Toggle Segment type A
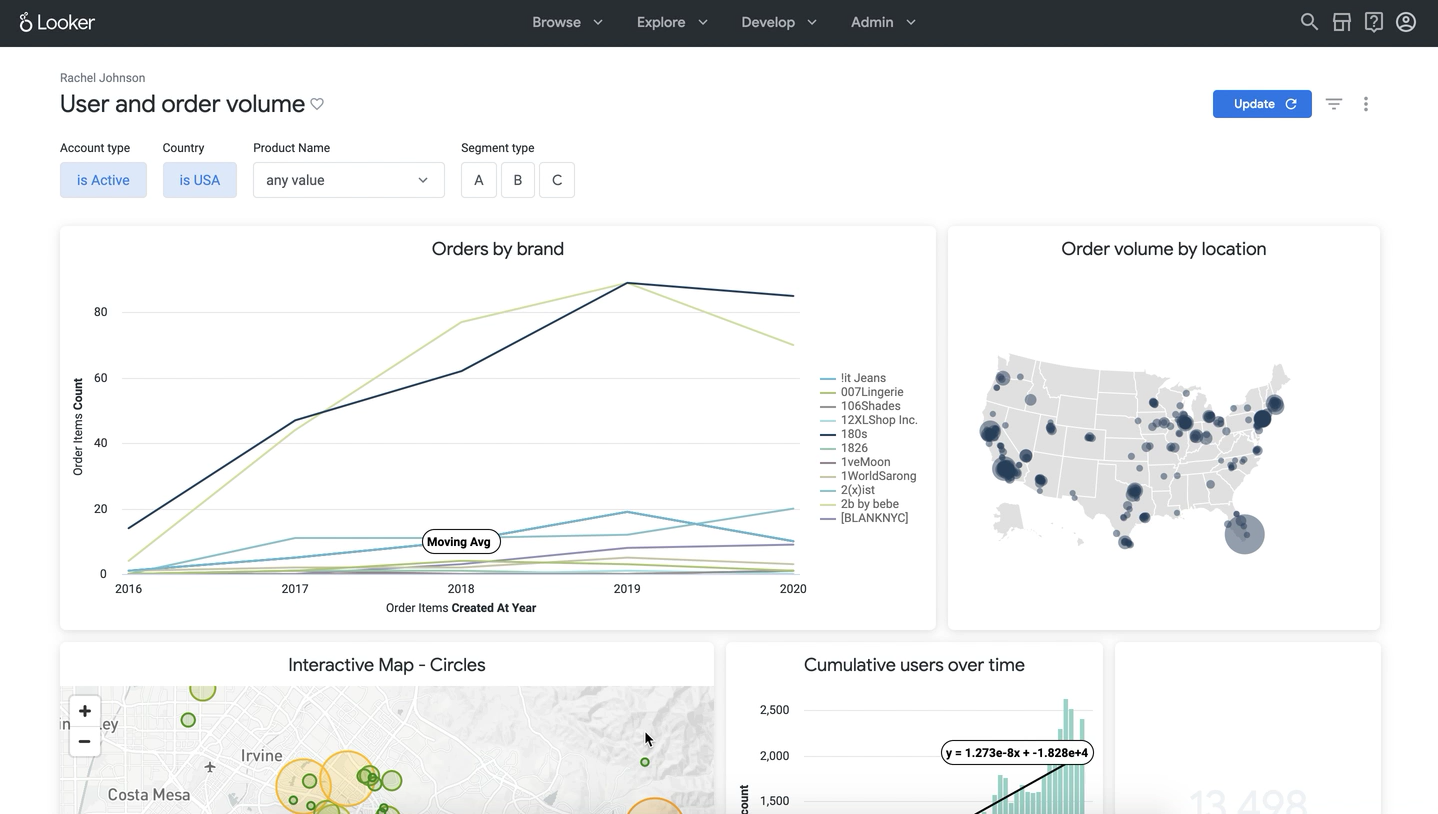 point(478,180)
